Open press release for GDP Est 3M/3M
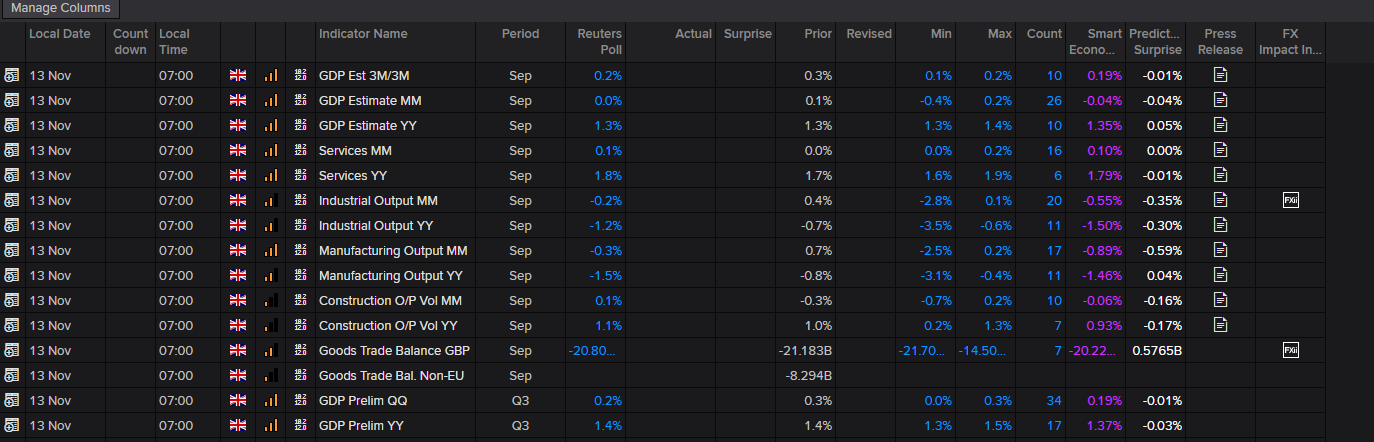The image size is (1374, 442). point(1220,75)
